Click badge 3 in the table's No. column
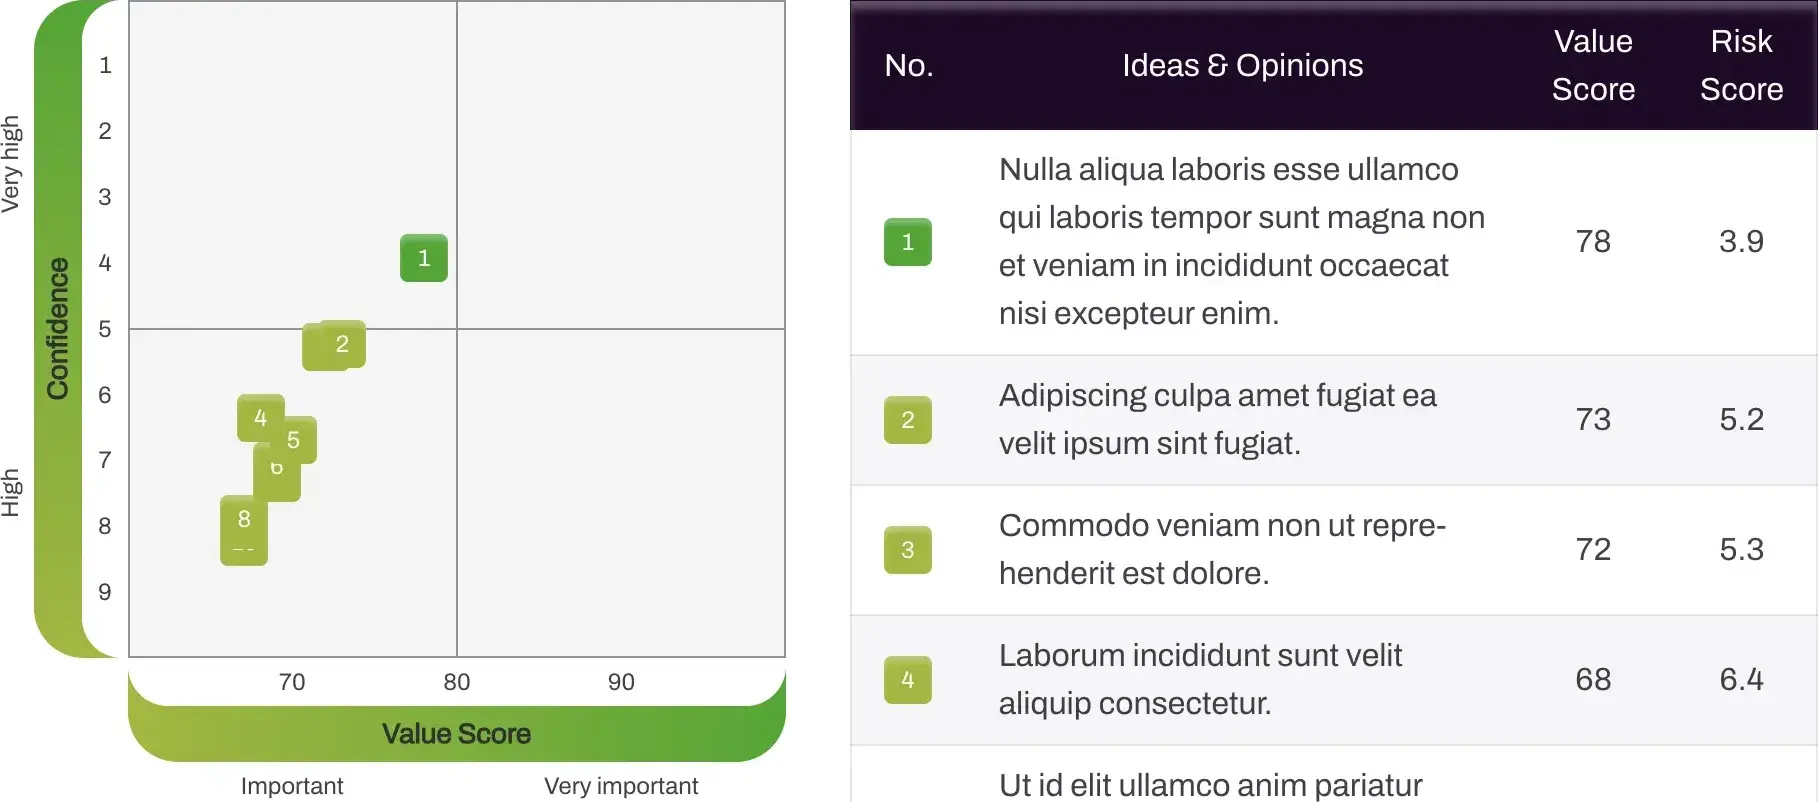The width and height of the screenshot is (1818, 802). pos(908,550)
